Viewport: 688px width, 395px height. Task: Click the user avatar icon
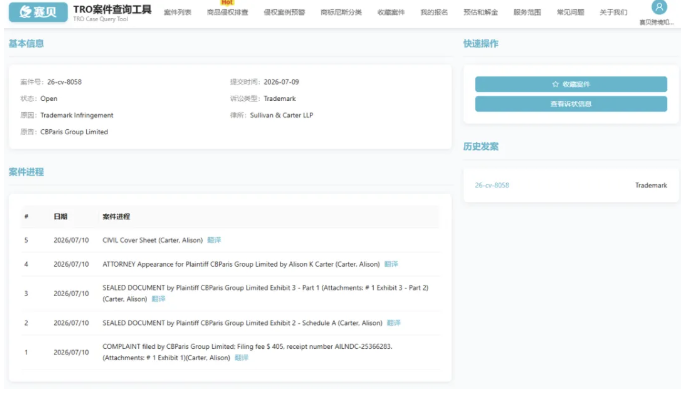[x=659, y=7]
